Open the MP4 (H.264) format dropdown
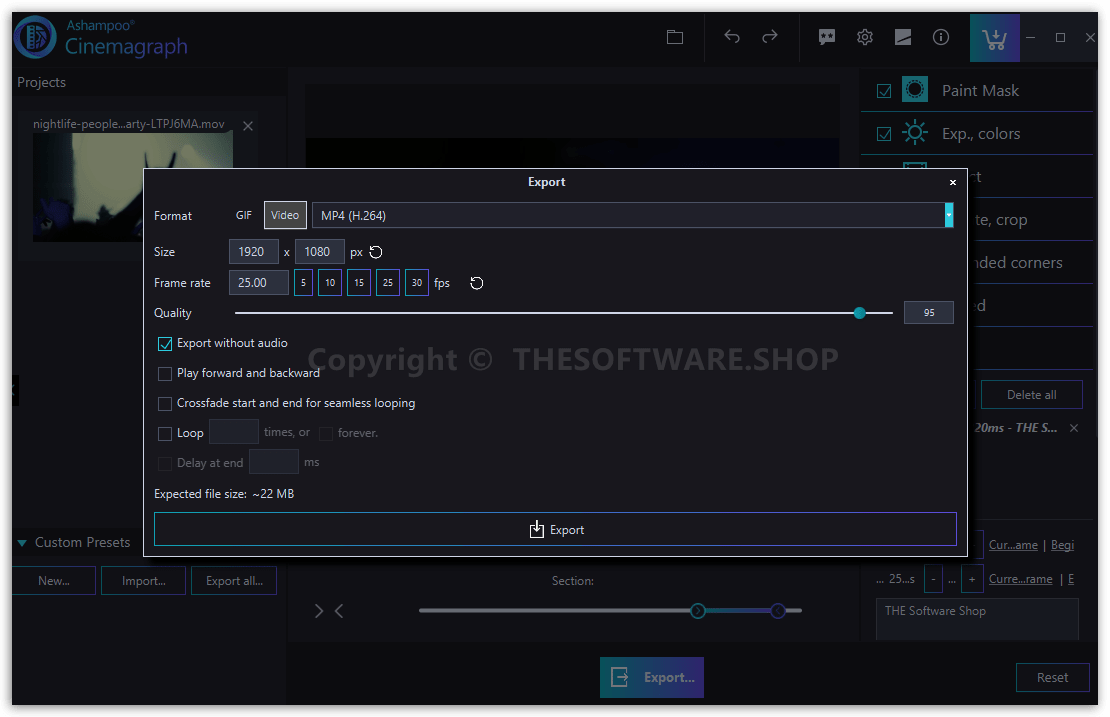The image size is (1110, 717). [948, 214]
